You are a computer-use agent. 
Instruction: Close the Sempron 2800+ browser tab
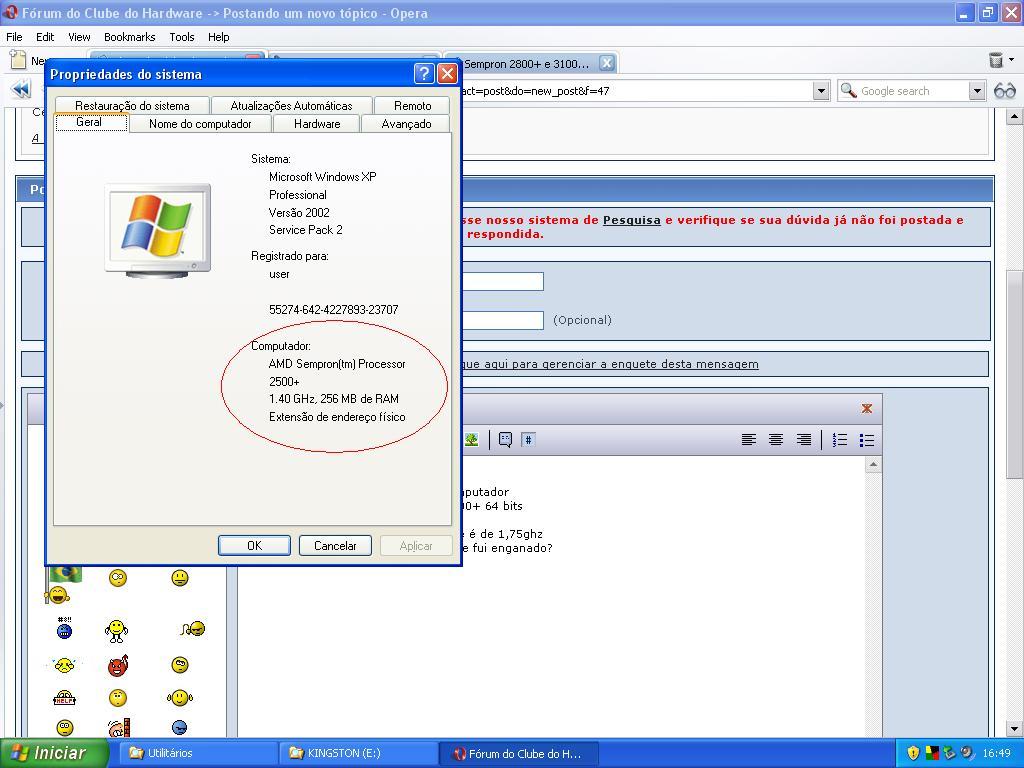click(607, 63)
